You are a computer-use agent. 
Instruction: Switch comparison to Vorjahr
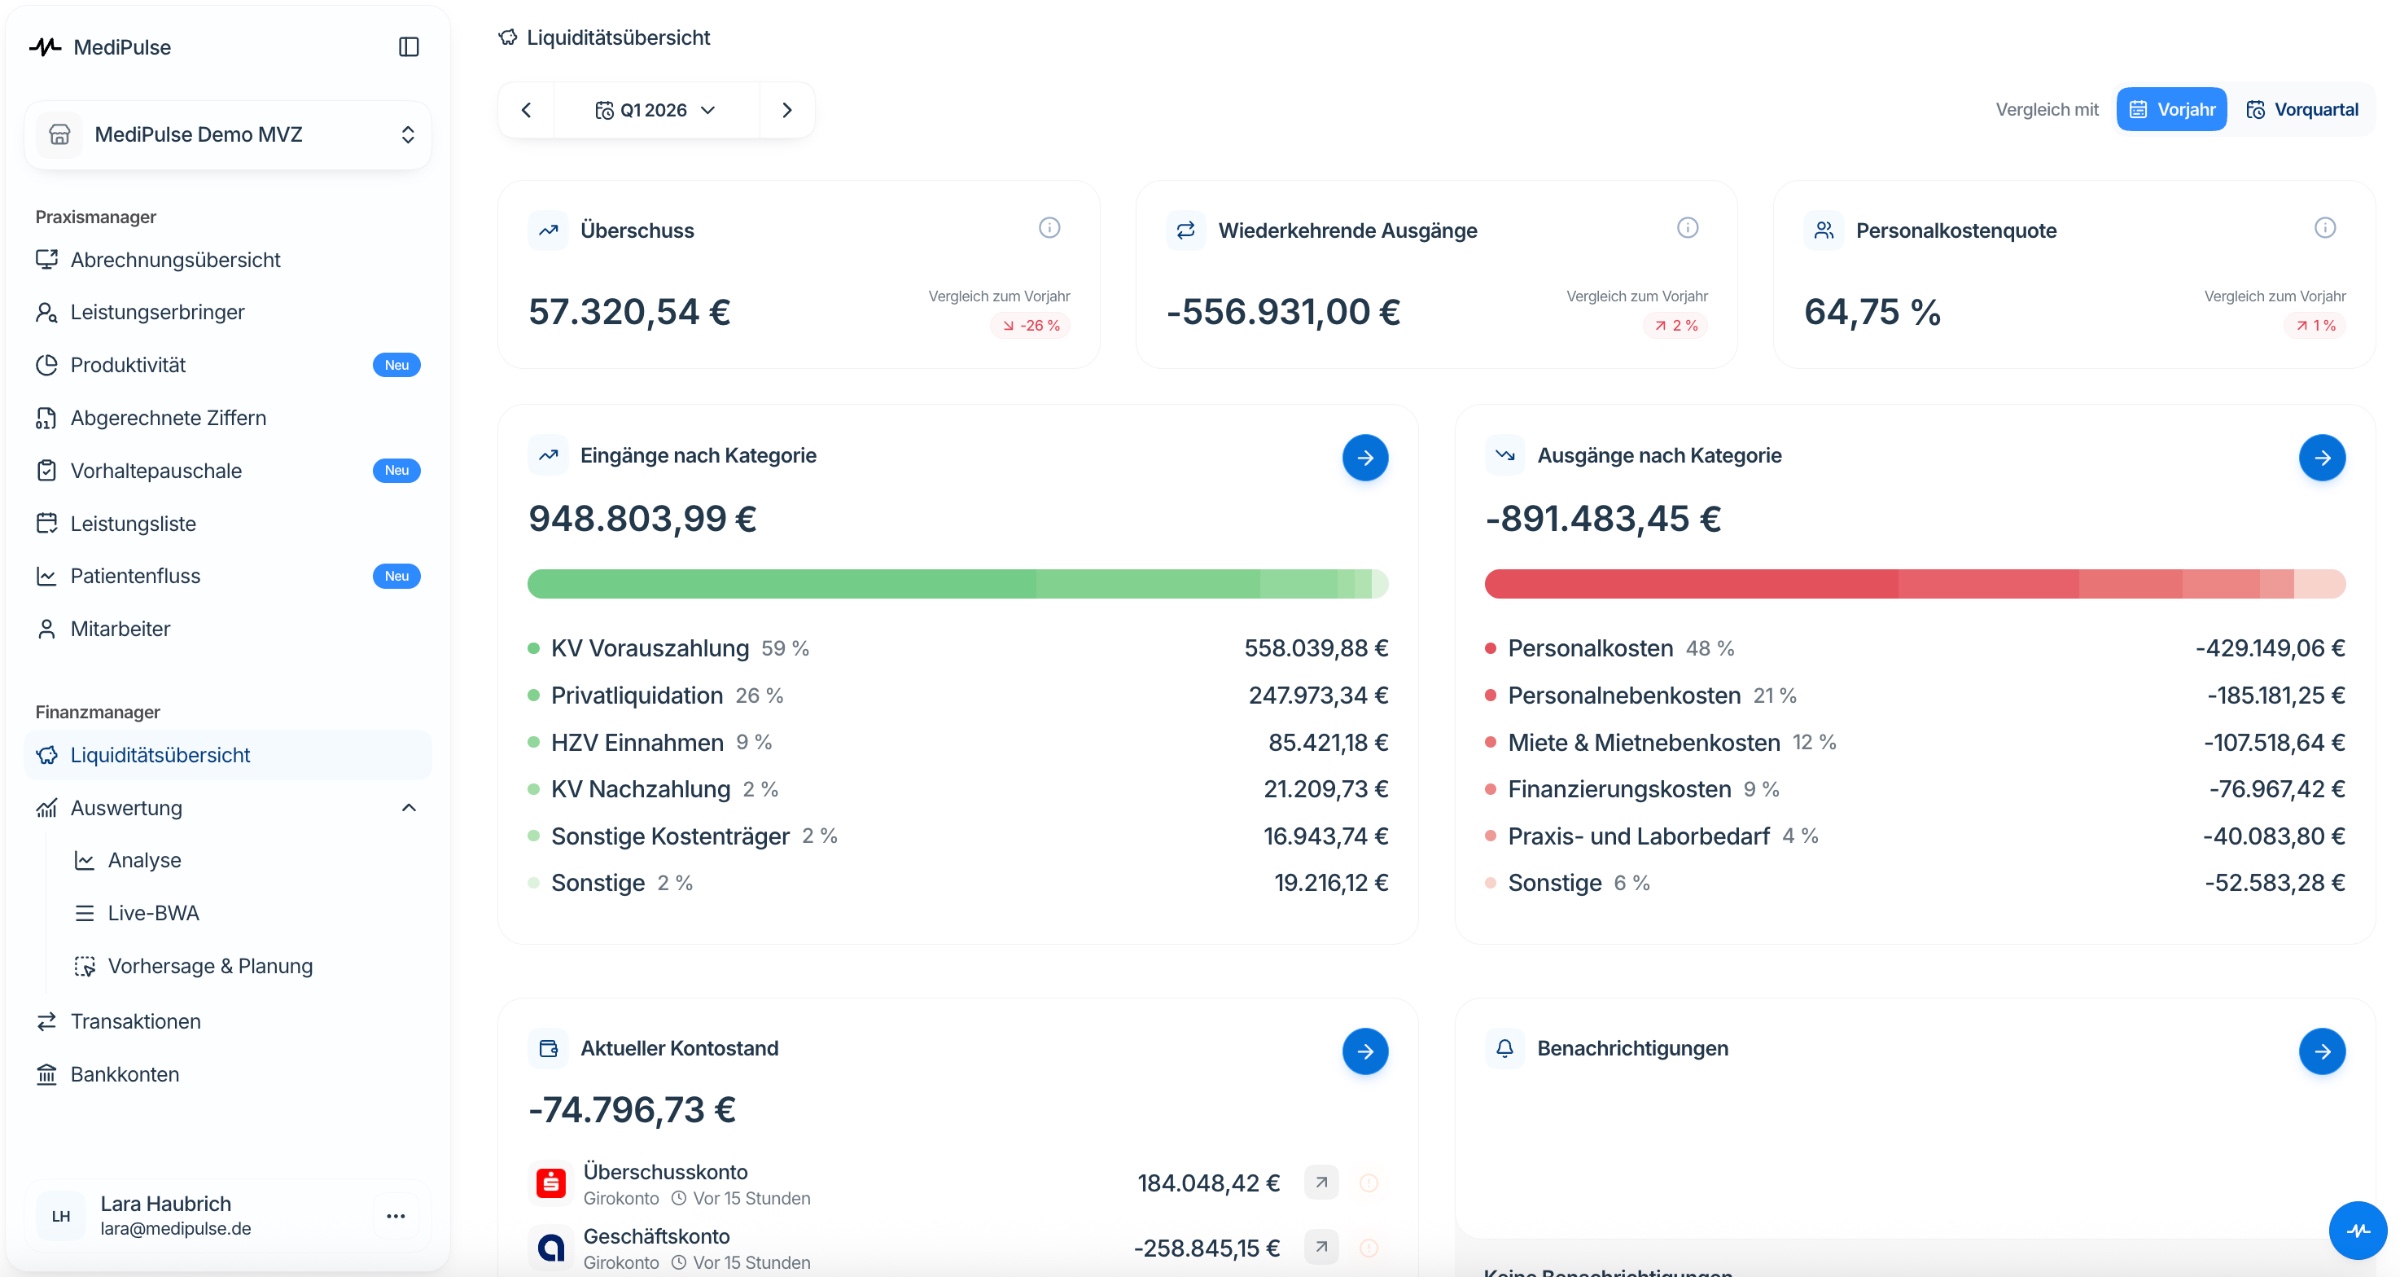[2171, 109]
